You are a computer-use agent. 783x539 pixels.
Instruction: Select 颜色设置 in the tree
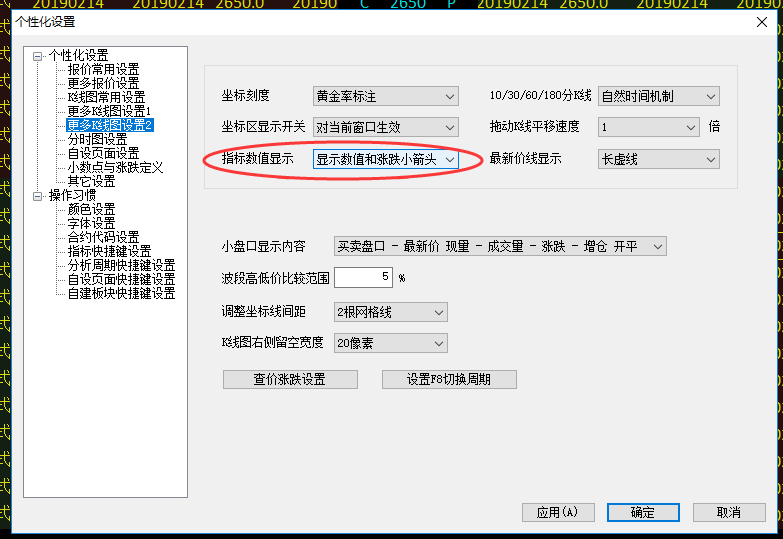[91, 209]
